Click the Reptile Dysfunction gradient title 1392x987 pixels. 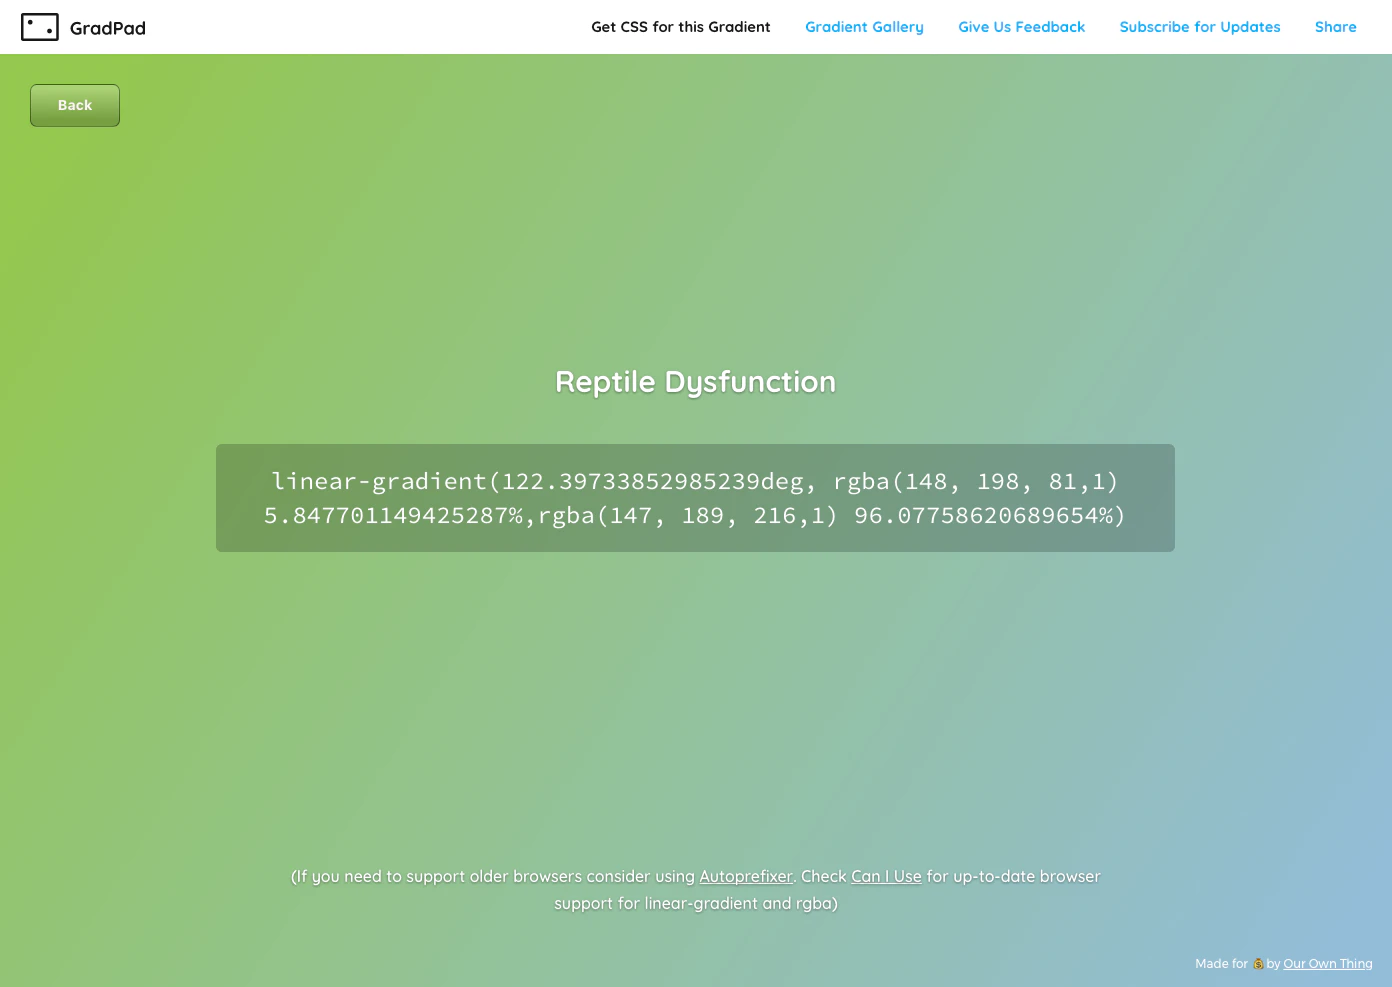(695, 382)
